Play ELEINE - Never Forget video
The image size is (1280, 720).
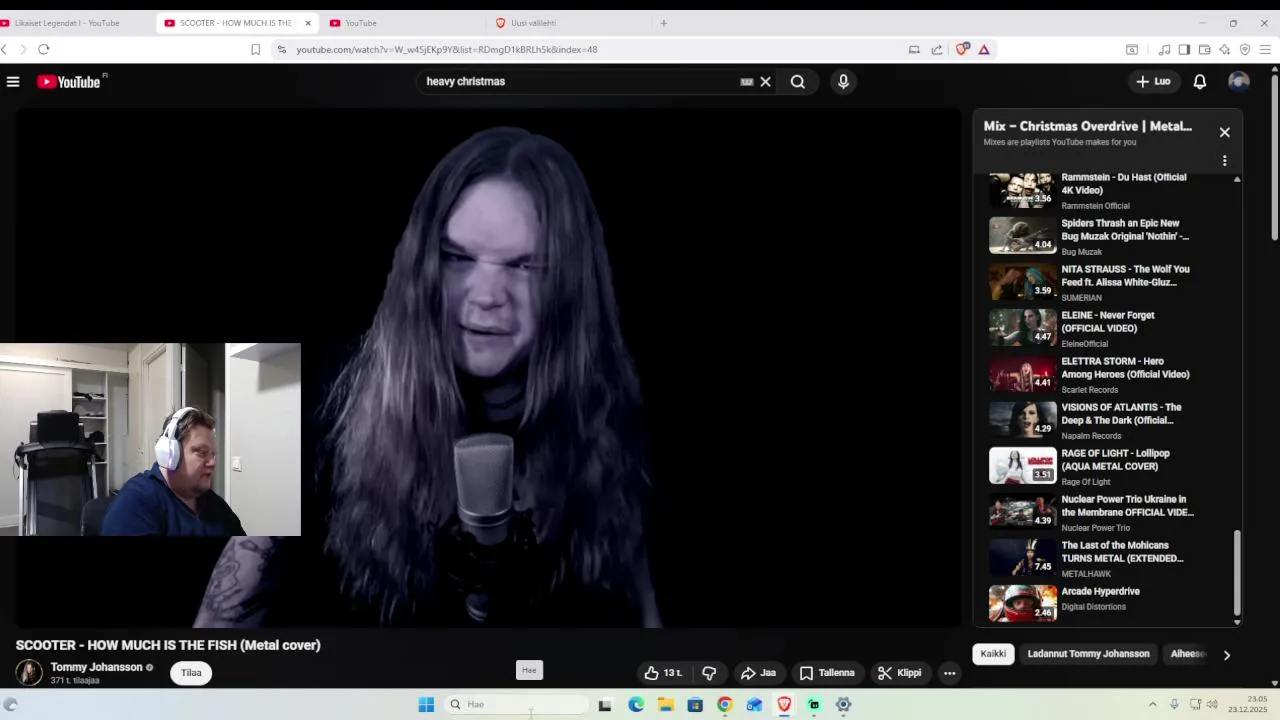point(1092,328)
